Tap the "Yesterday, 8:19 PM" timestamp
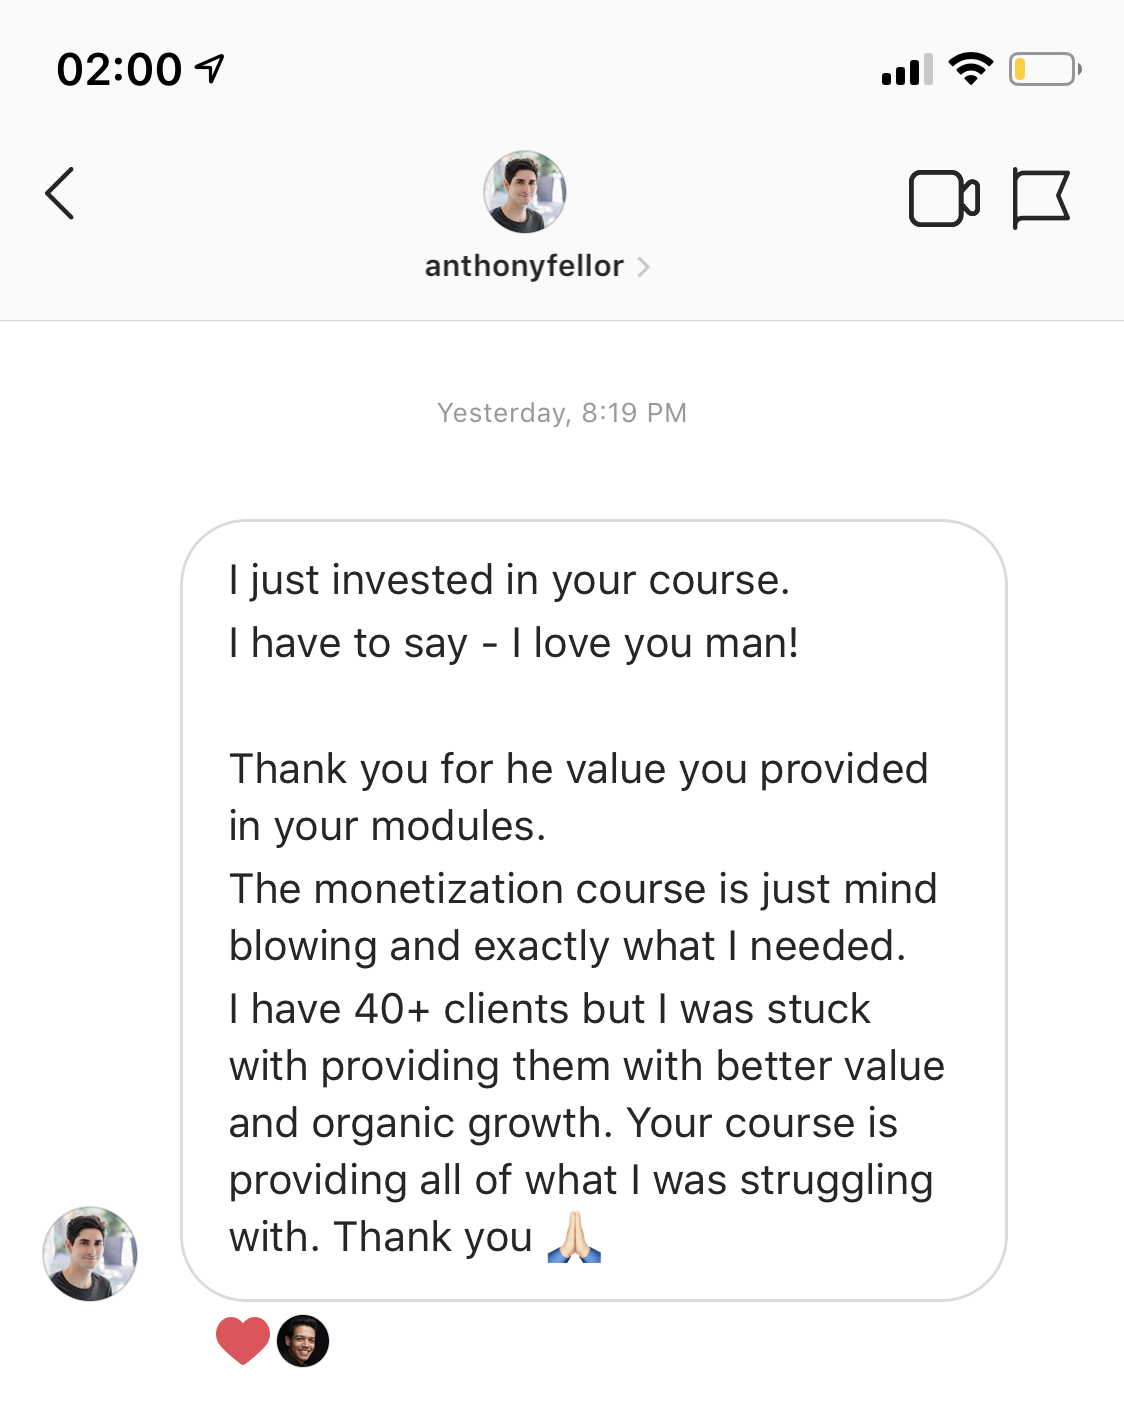 click(562, 413)
